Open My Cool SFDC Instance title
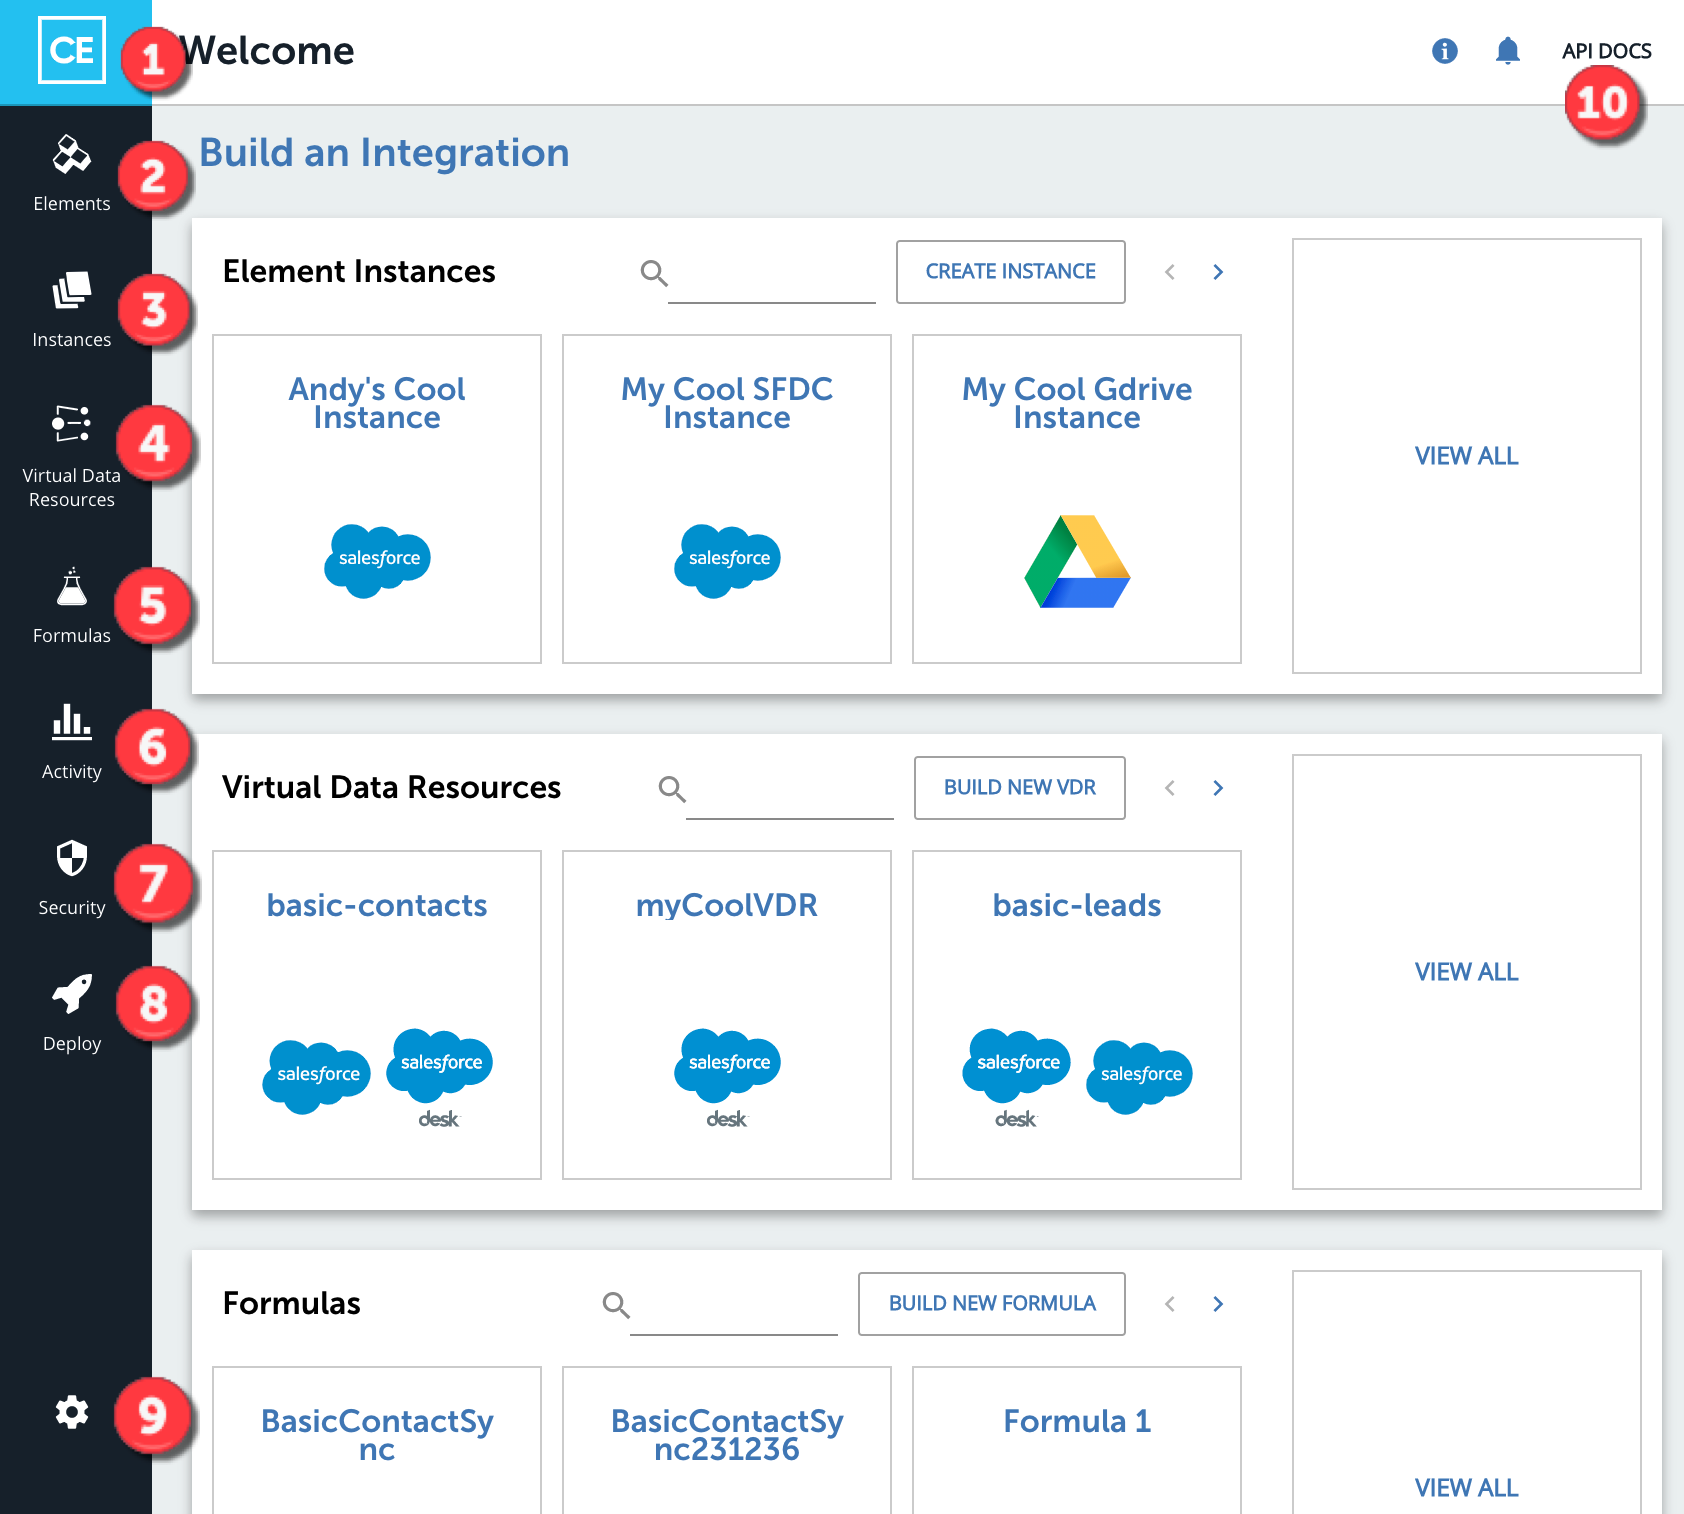Screen dimensions: 1684x1514 [x=727, y=403]
